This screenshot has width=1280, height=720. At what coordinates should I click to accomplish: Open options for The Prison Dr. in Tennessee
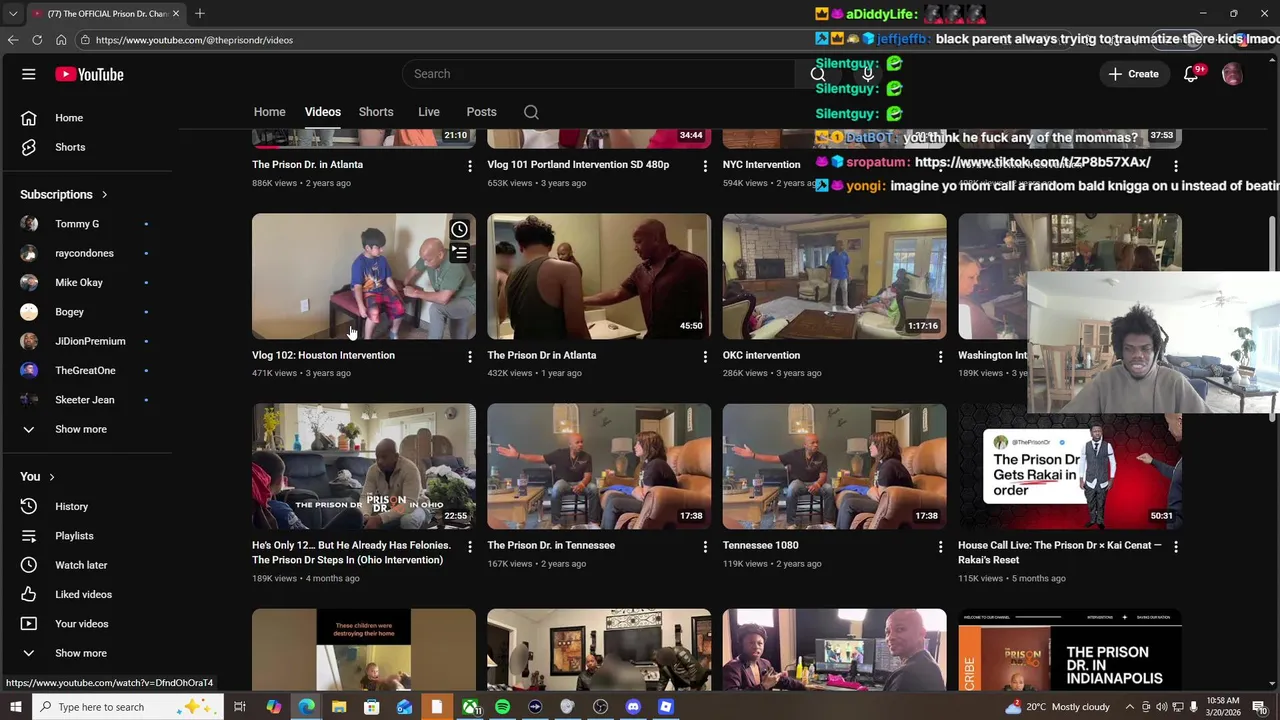[x=705, y=546]
